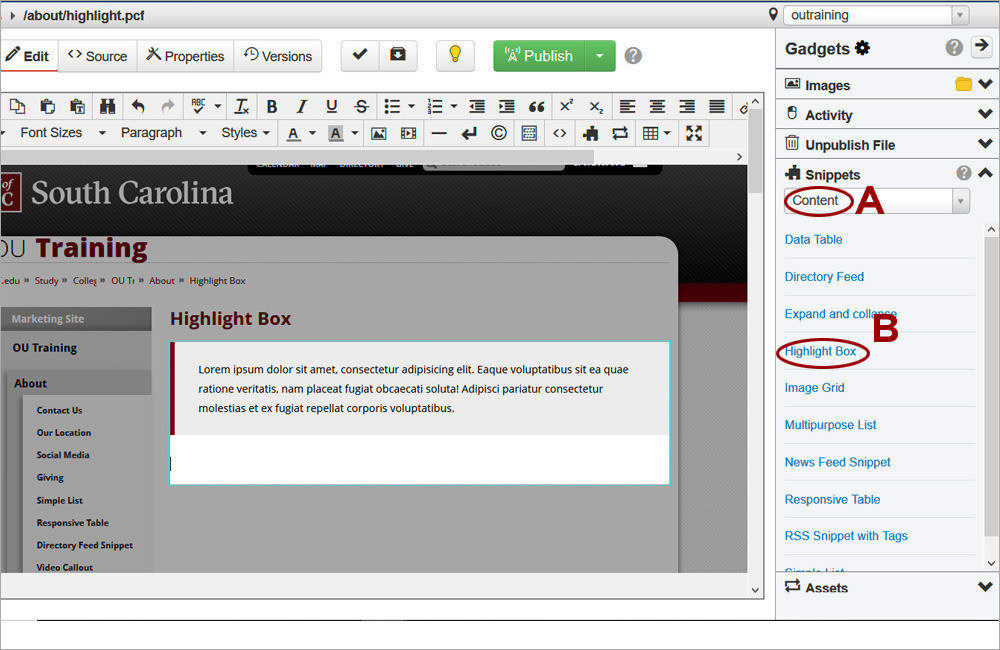Switch to the Source tab
The height and width of the screenshot is (650, 1000).
coord(97,56)
